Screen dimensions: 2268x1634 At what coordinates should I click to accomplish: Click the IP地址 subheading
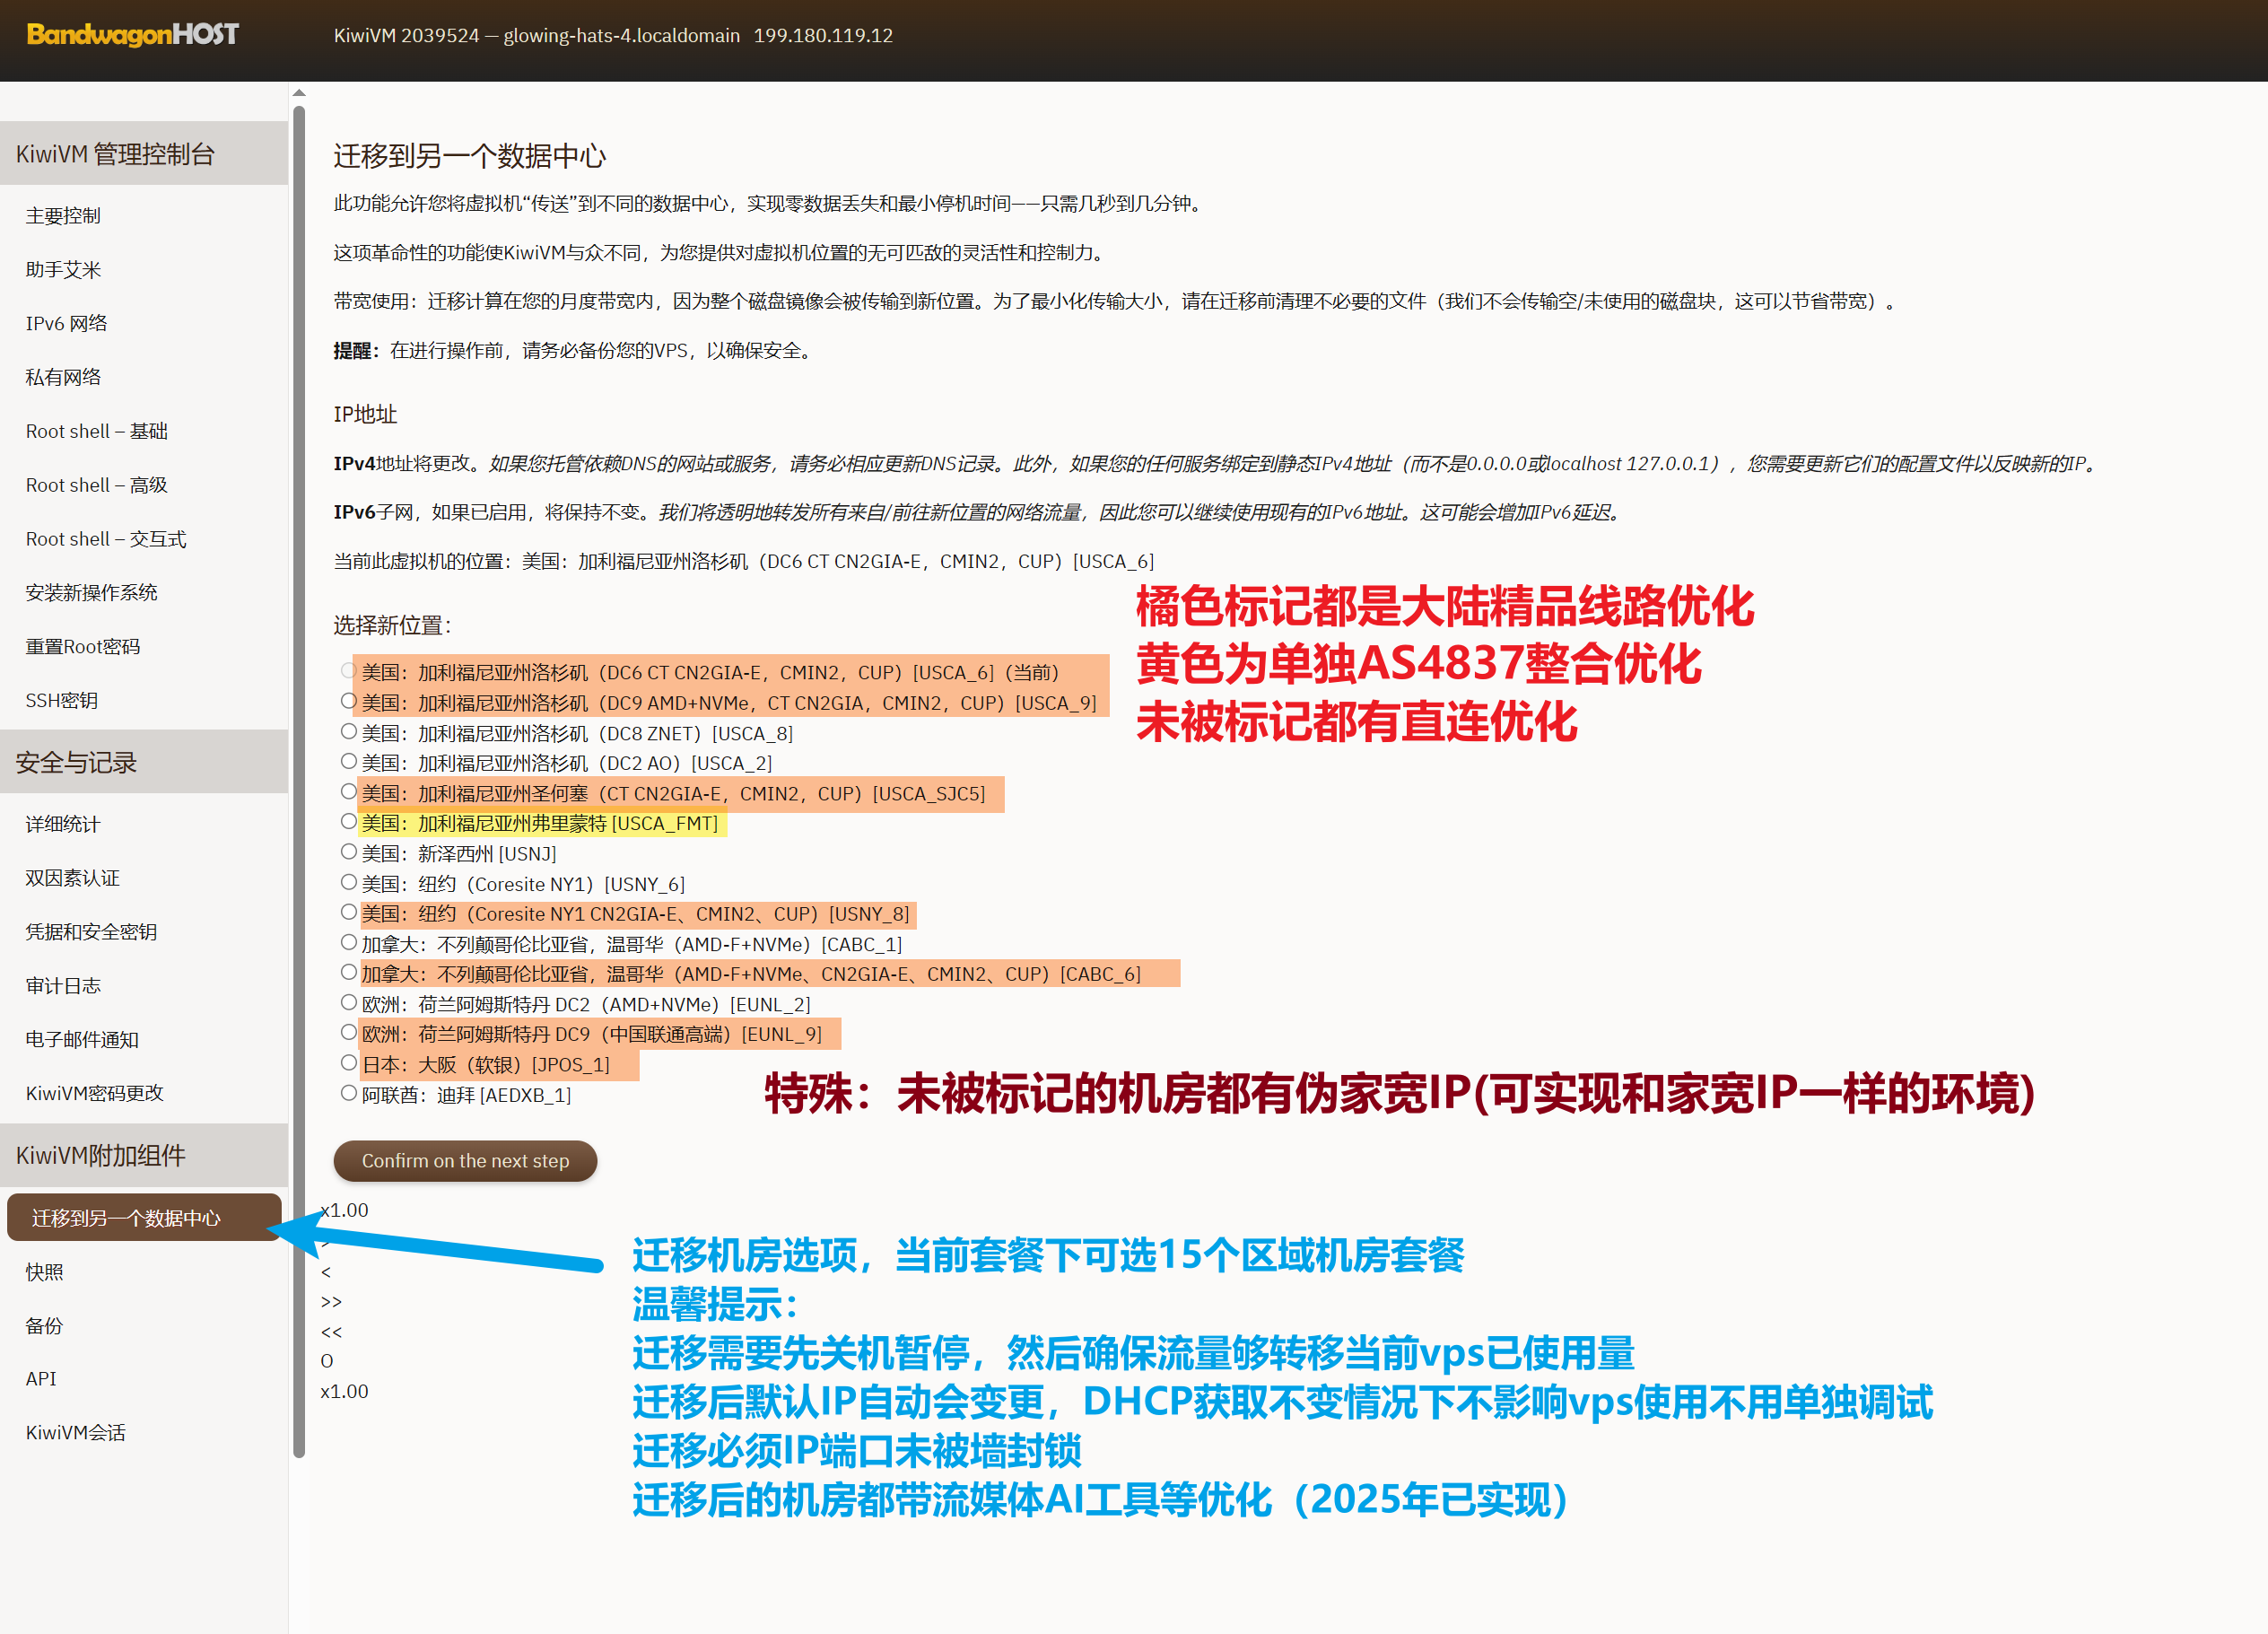(x=365, y=414)
